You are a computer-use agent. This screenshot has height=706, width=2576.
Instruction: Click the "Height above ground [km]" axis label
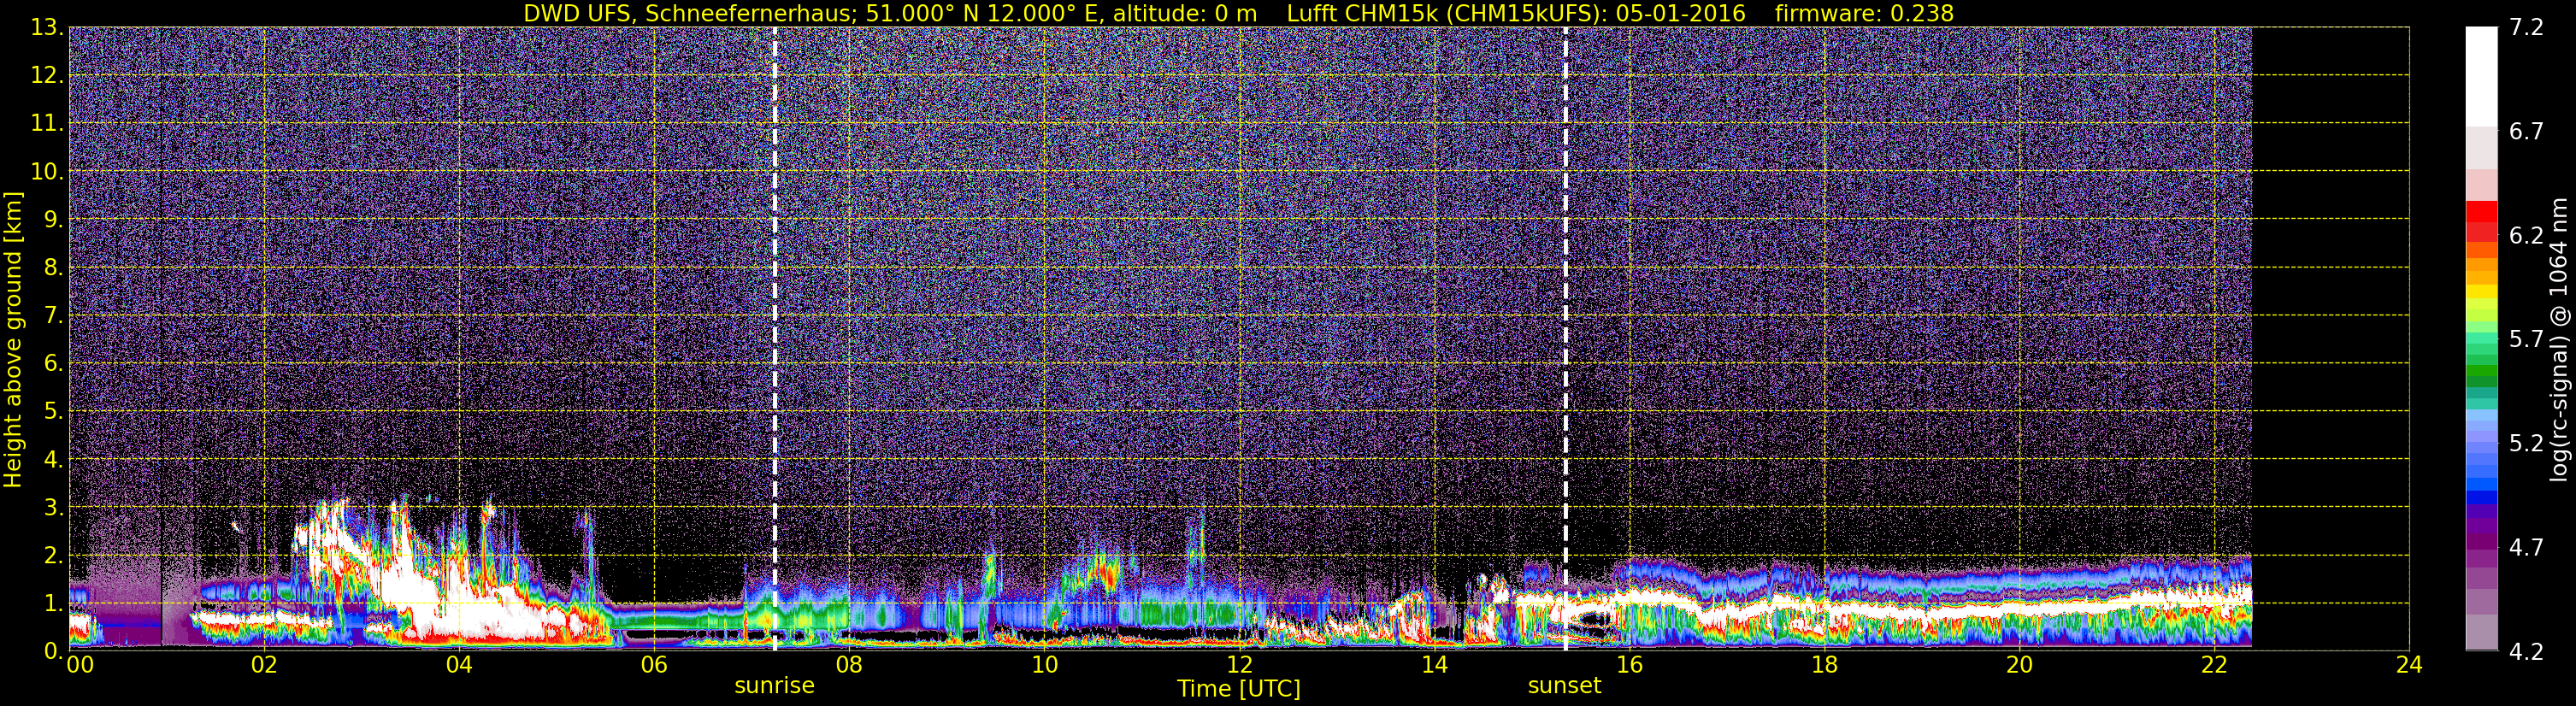coord(13,339)
